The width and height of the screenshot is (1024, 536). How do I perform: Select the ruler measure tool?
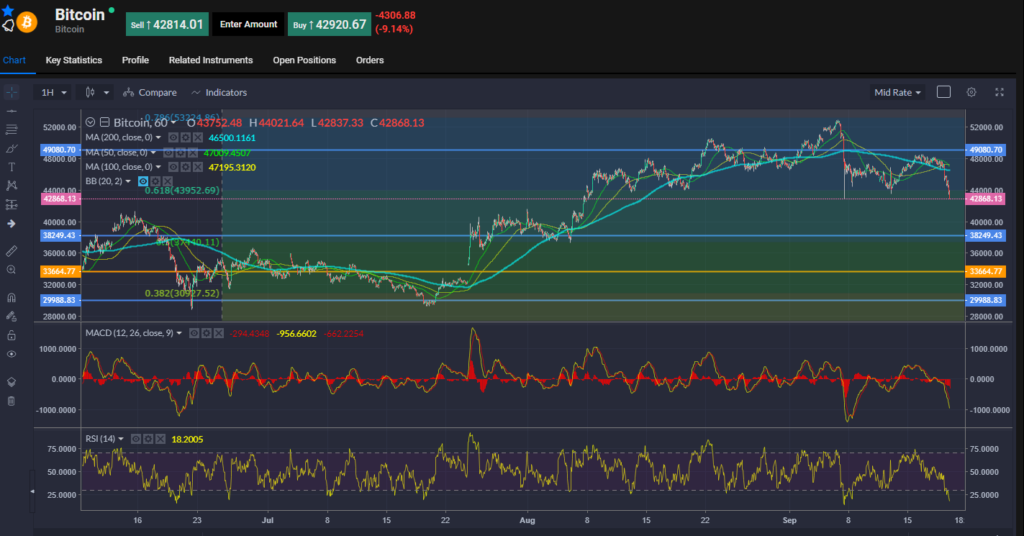tap(12, 251)
